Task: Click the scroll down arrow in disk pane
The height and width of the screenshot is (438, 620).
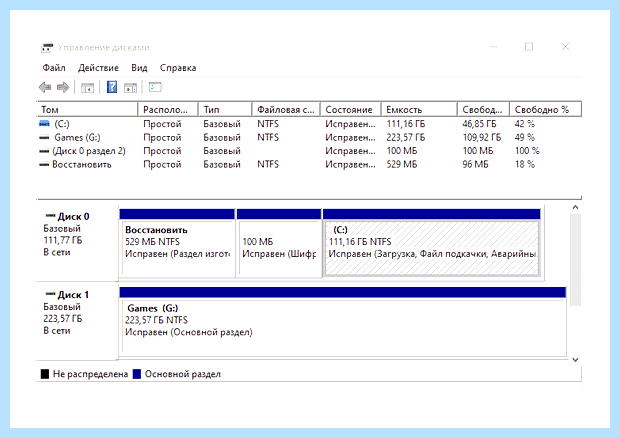Action: (x=575, y=359)
